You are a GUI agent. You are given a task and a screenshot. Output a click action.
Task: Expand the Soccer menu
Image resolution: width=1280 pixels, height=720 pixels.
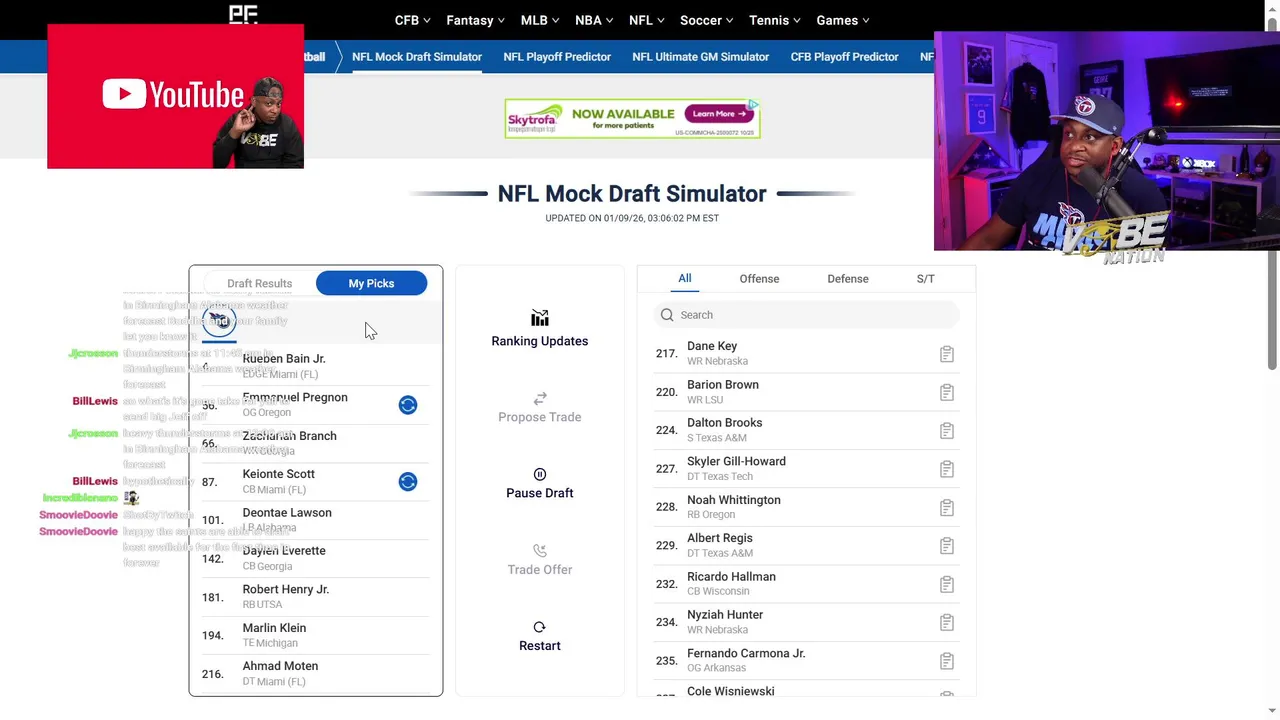tap(707, 20)
